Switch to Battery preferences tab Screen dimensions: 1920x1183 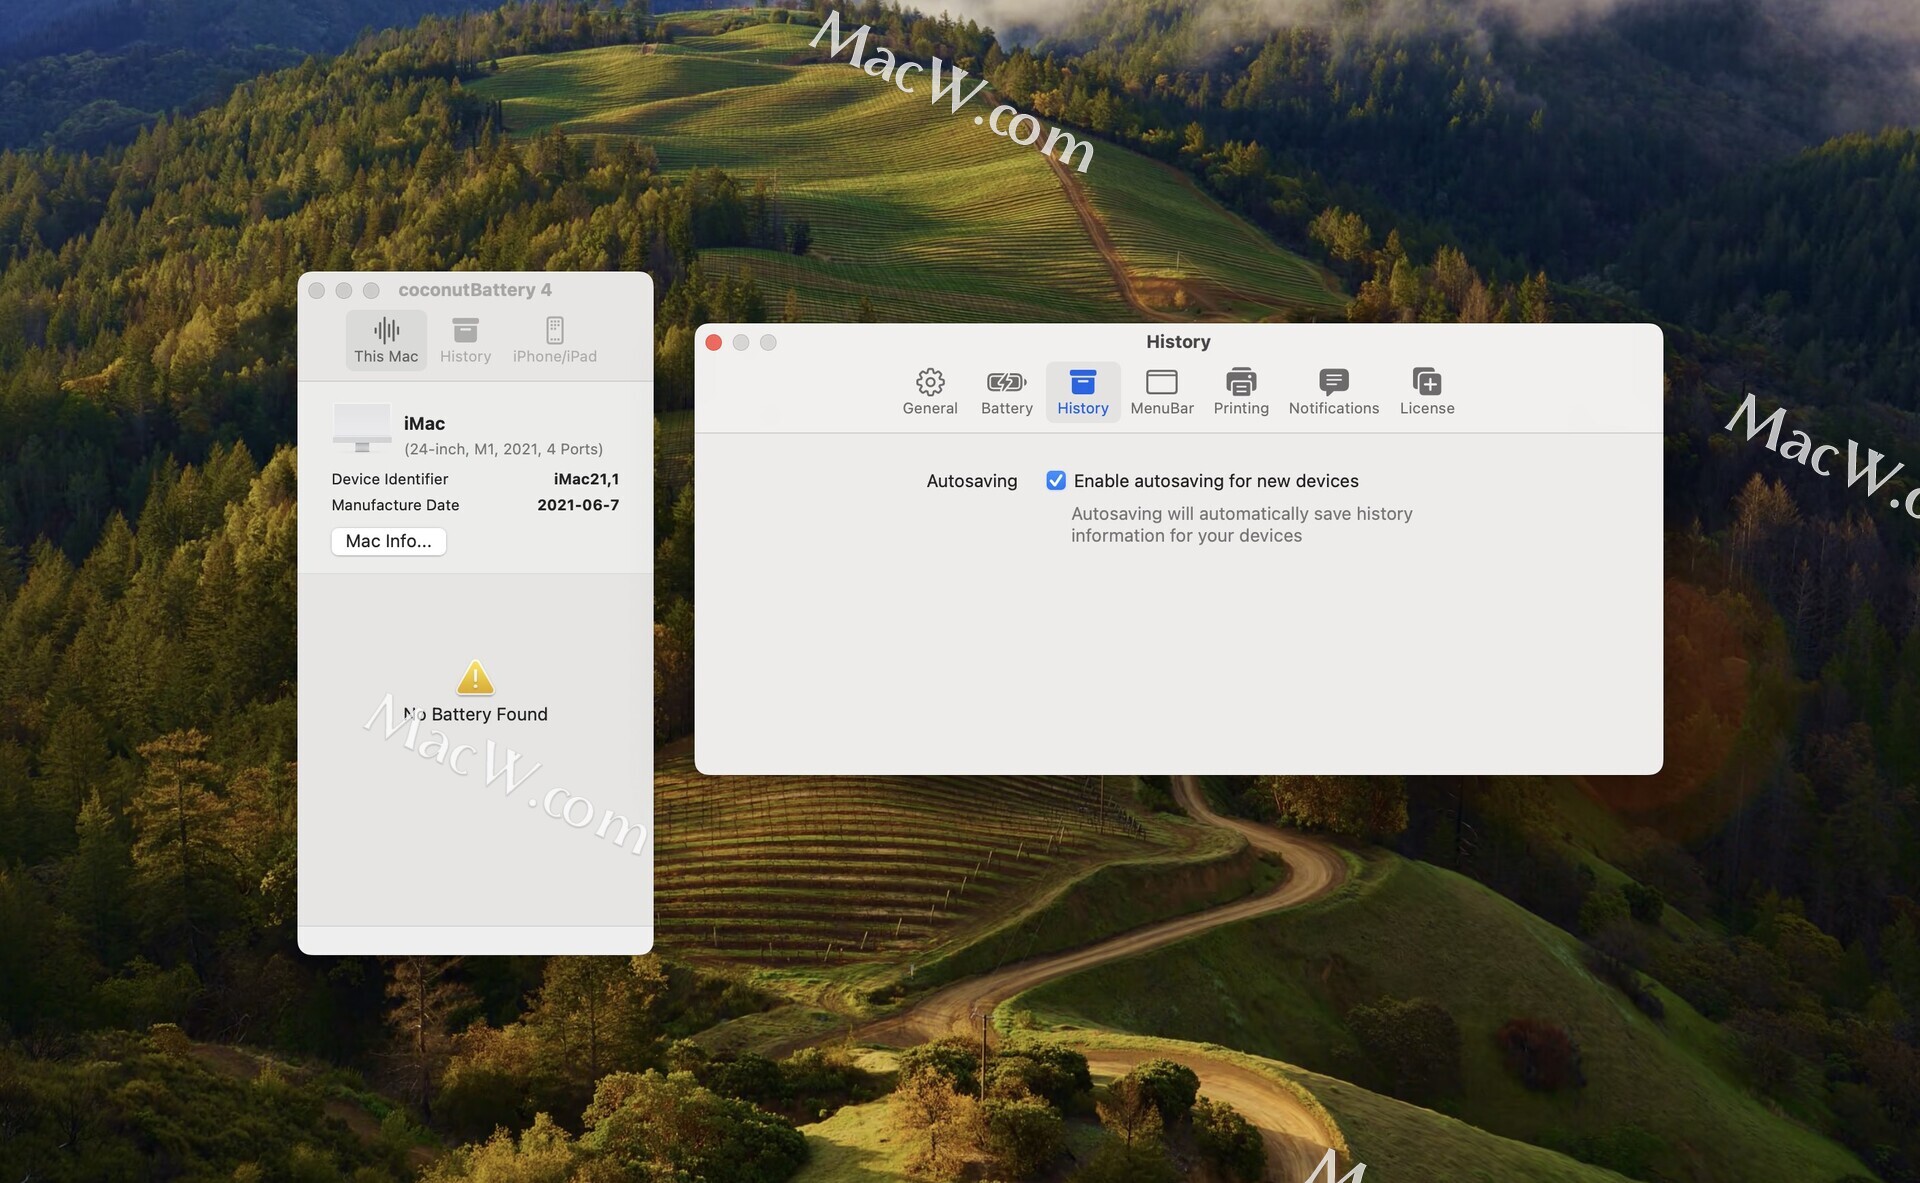(x=1006, y=391)
